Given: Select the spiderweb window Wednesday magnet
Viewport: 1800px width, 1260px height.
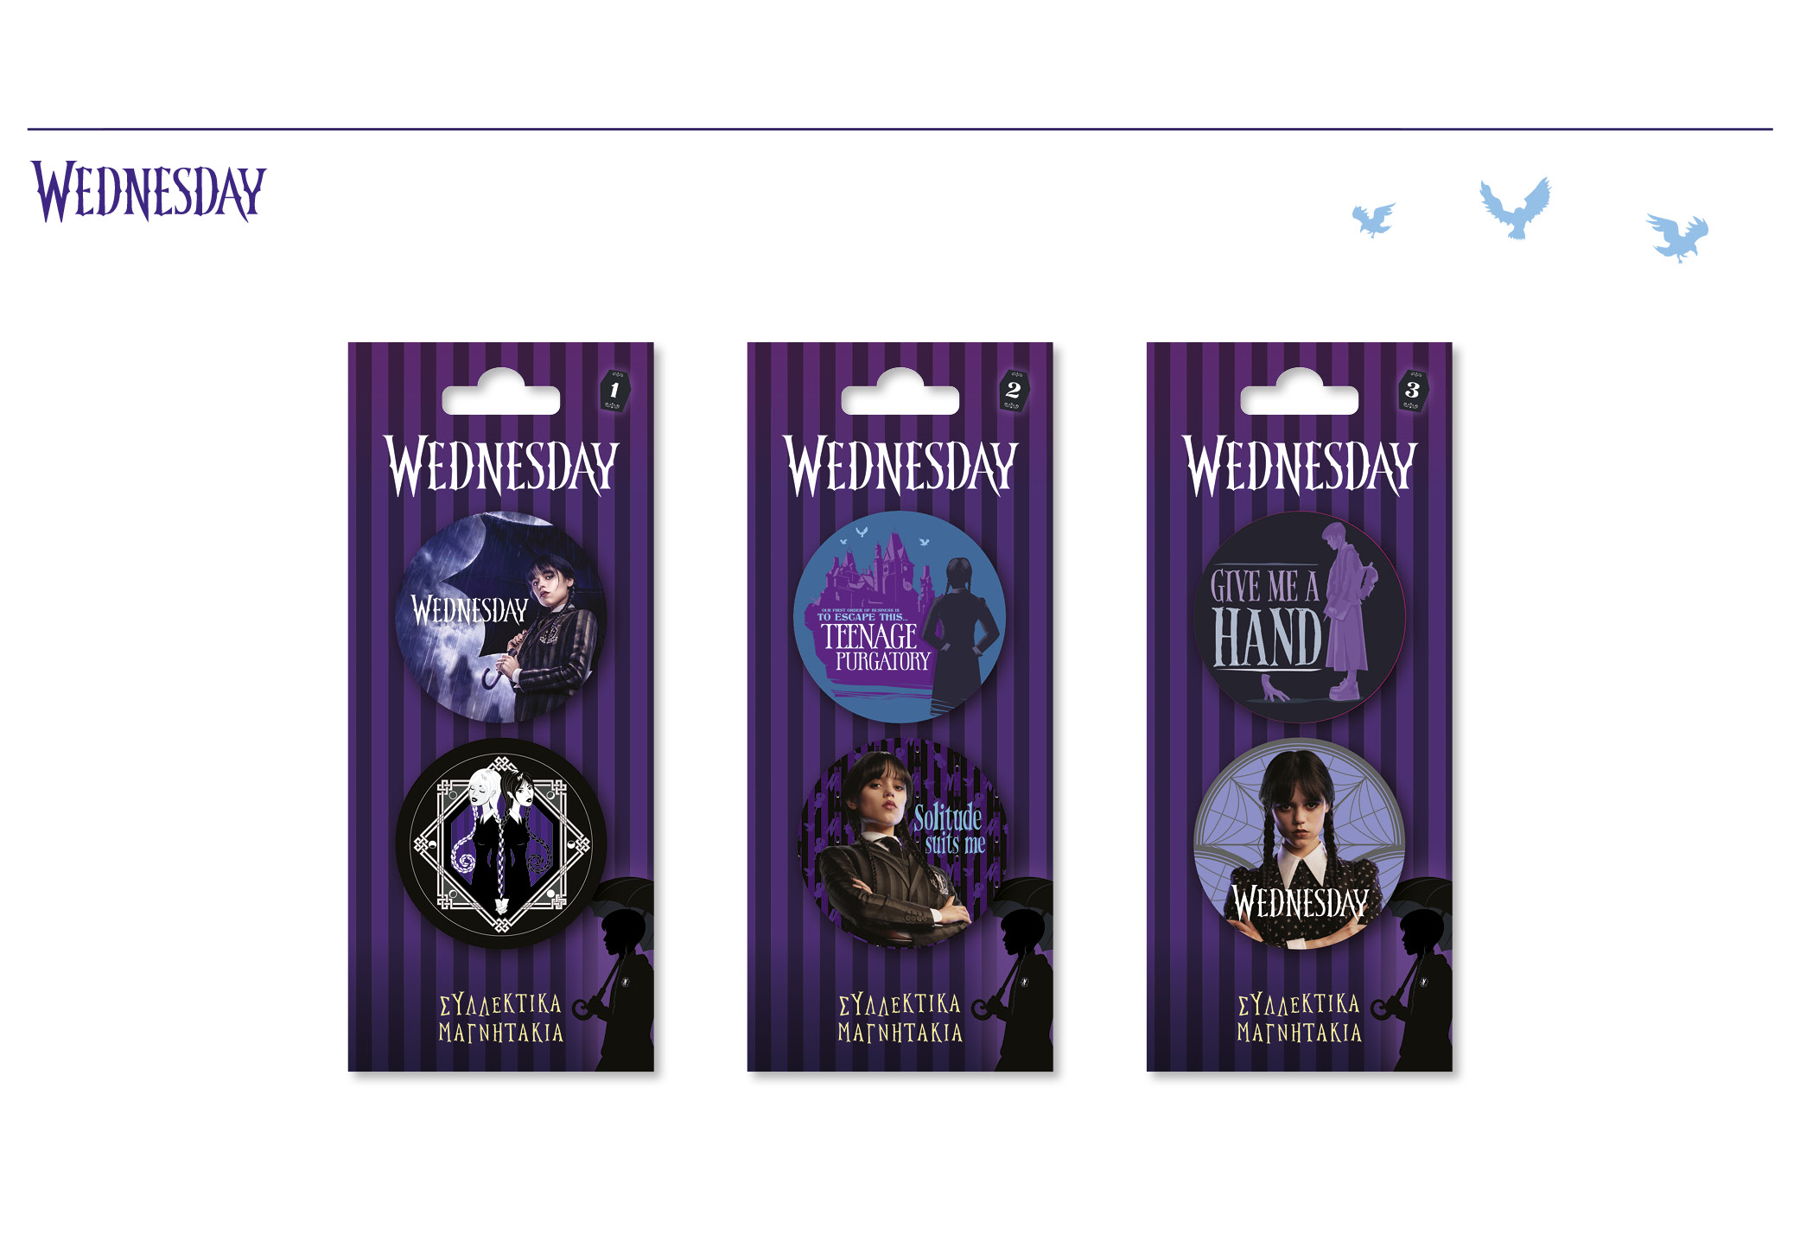Looking at the screenshot, I should point(1299,843).
